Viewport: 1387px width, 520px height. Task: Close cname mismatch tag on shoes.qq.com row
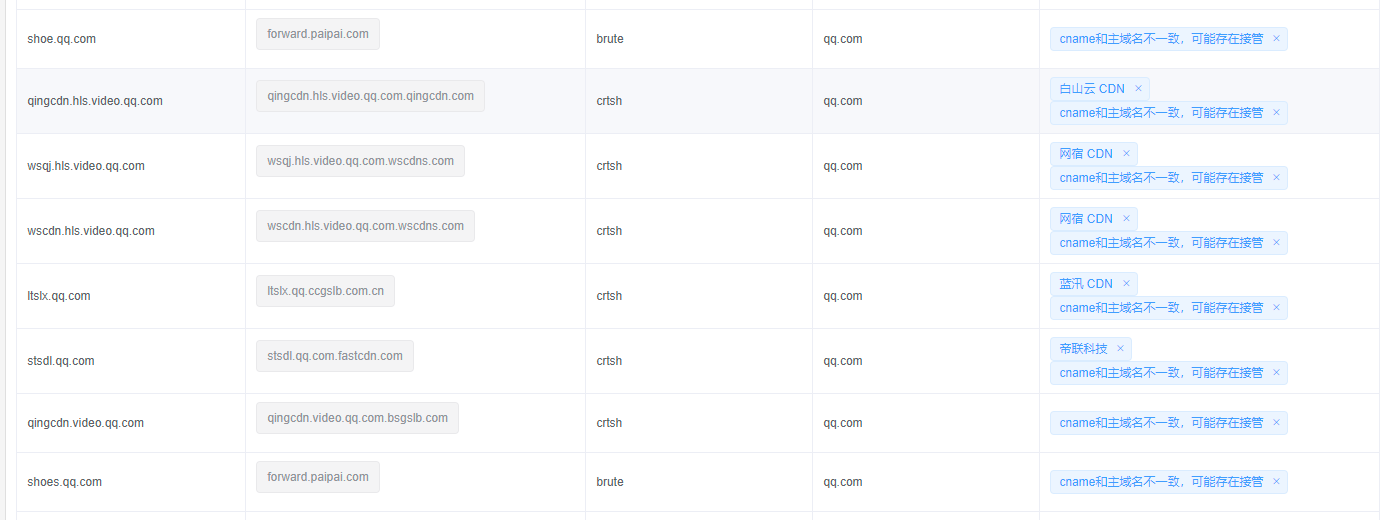click(1276, 482)
